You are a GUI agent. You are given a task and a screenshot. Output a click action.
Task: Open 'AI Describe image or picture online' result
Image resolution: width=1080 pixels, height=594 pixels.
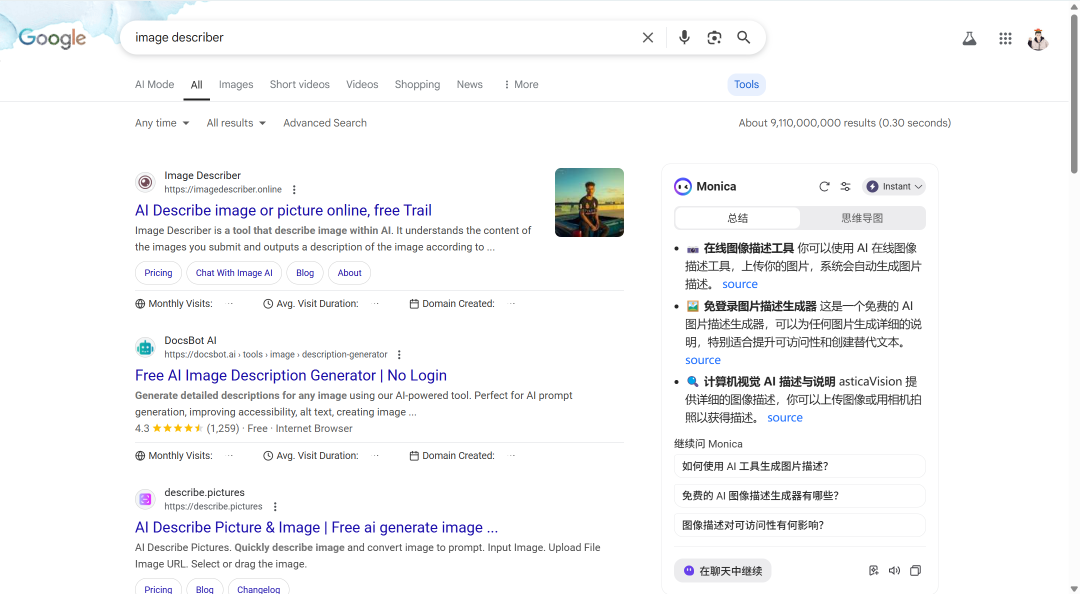tap(283, 210)
